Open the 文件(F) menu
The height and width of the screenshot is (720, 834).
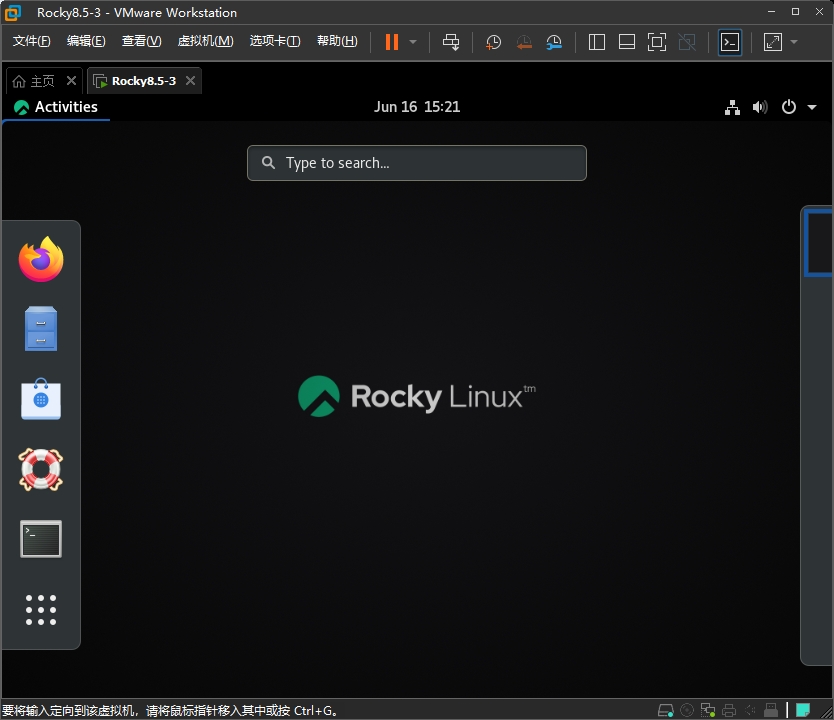tap(31, 41)
